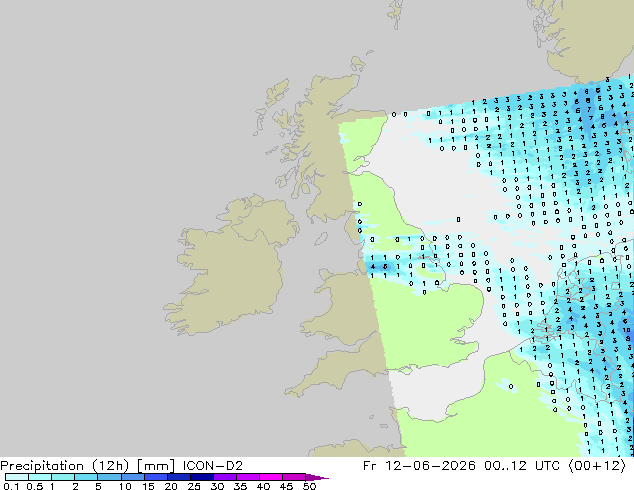Click the 'Precipitation (12h) [mm]' title text
Image resolution: width=634 pixels, height=490 pixels.
tap(87, 466)
